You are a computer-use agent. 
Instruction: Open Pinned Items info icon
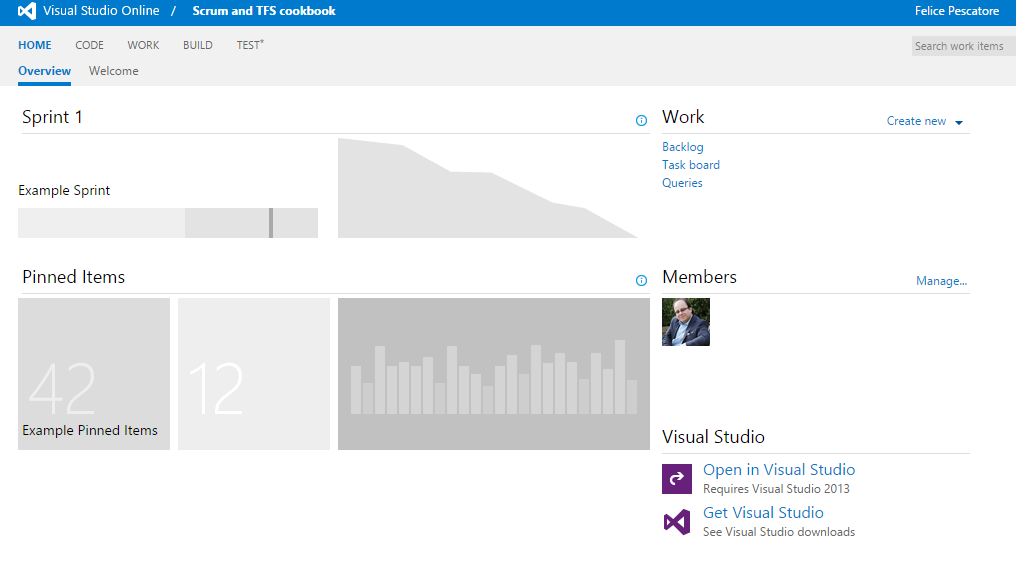(641, 280)
